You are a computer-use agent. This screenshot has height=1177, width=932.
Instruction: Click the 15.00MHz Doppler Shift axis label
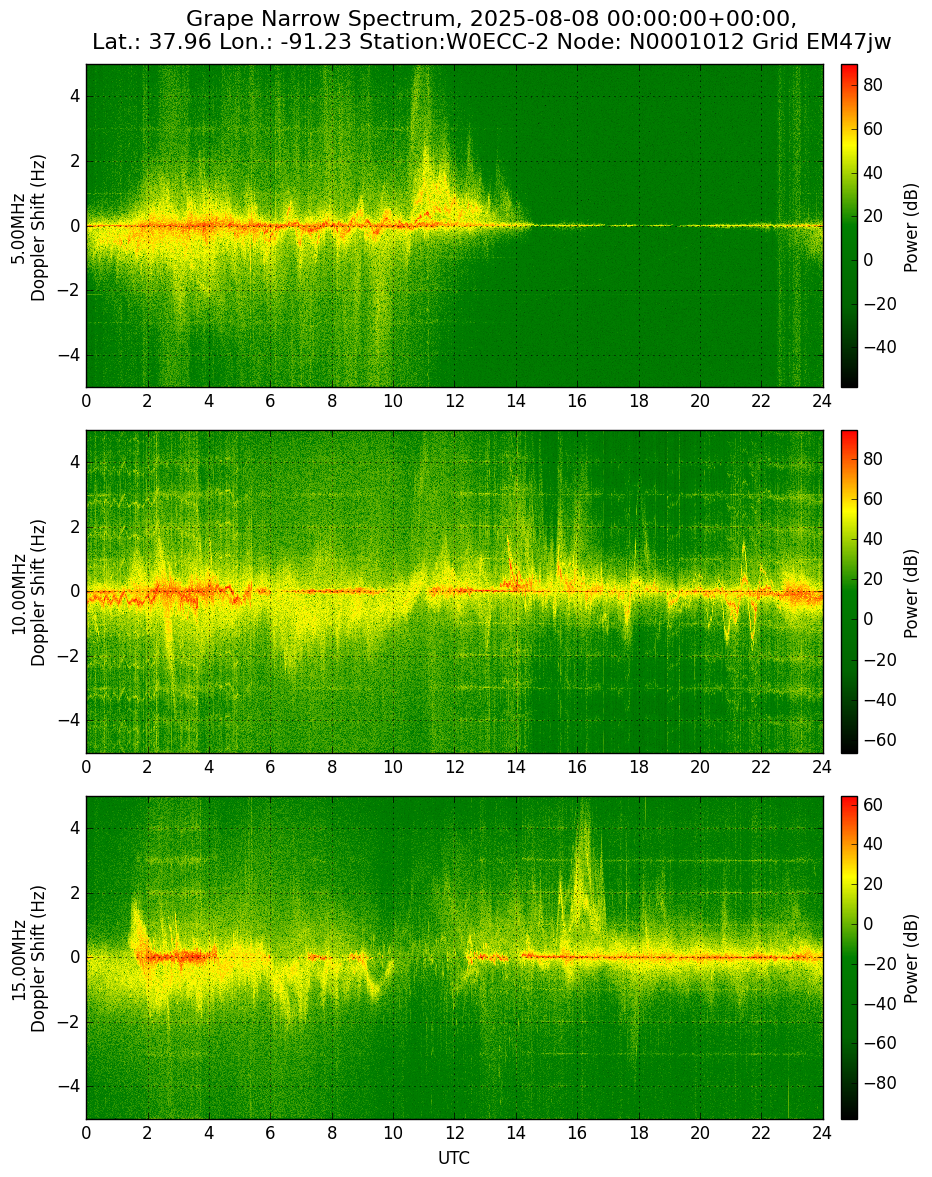tap(28, 958)
